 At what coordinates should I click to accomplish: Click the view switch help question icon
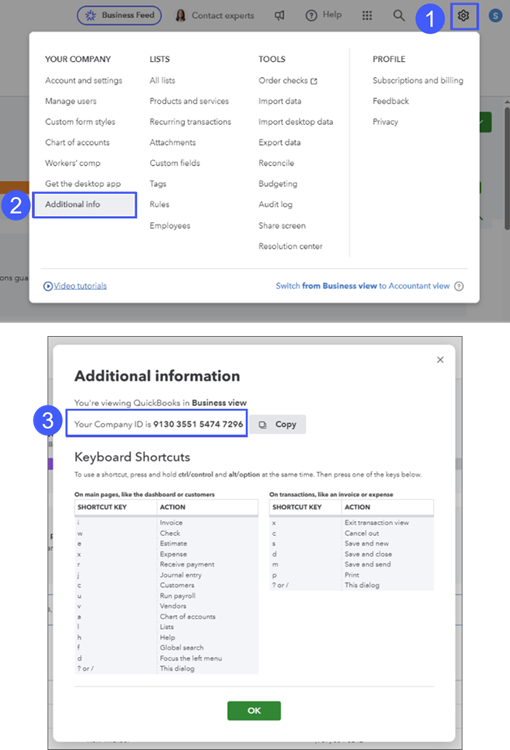(459, 286)
